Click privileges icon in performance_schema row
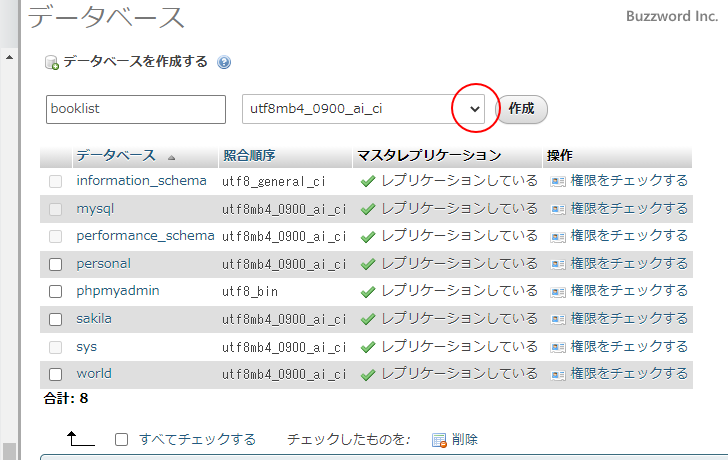 point(558,237)
